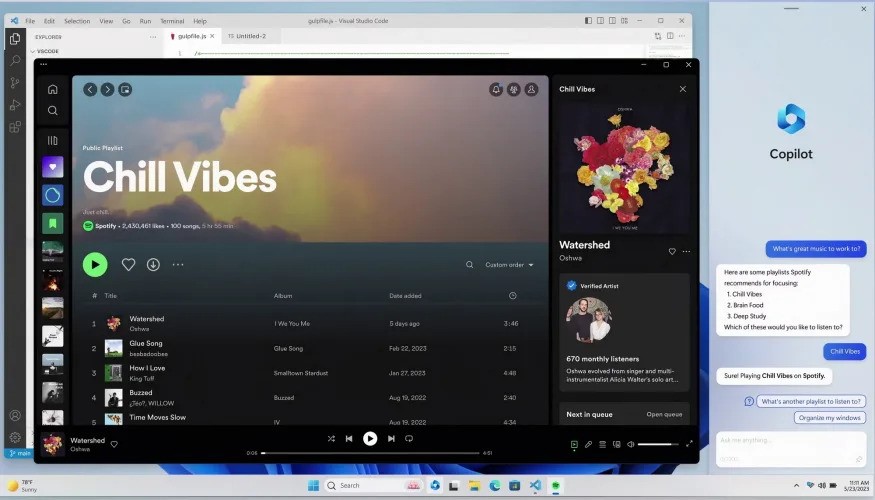Search within the Chill Vibes playlist
875x500 pixels.
pyautogui.click(x=469, y=265)
